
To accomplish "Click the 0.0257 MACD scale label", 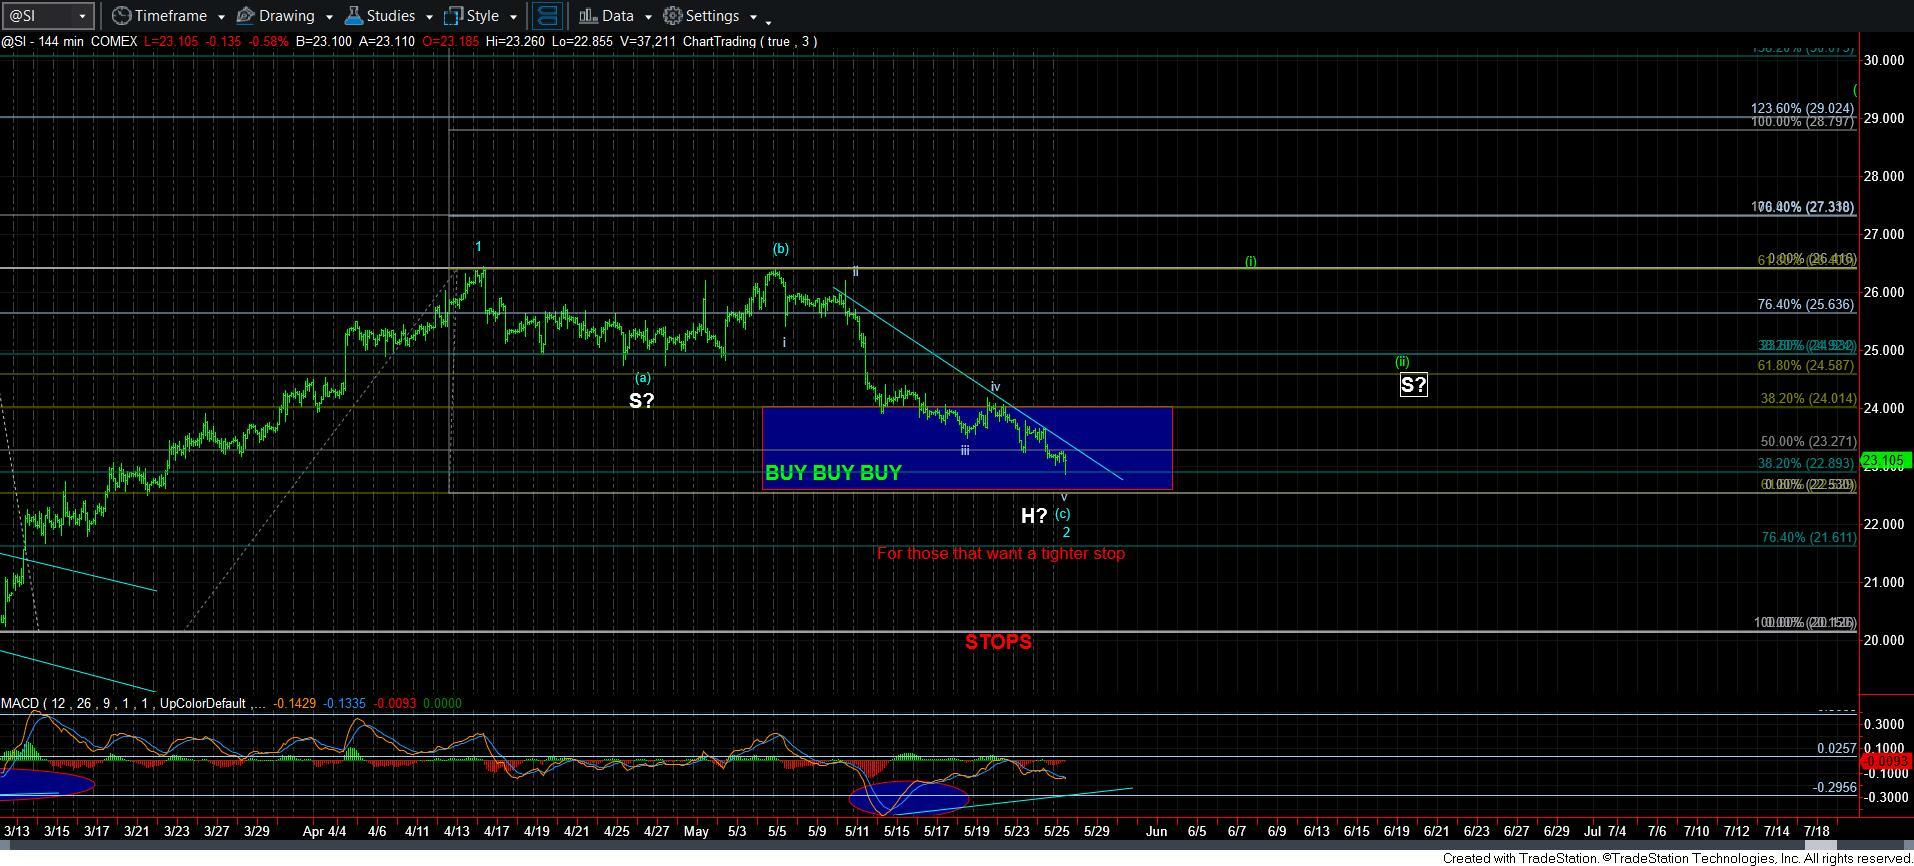I will click(x=1837, y=748).
